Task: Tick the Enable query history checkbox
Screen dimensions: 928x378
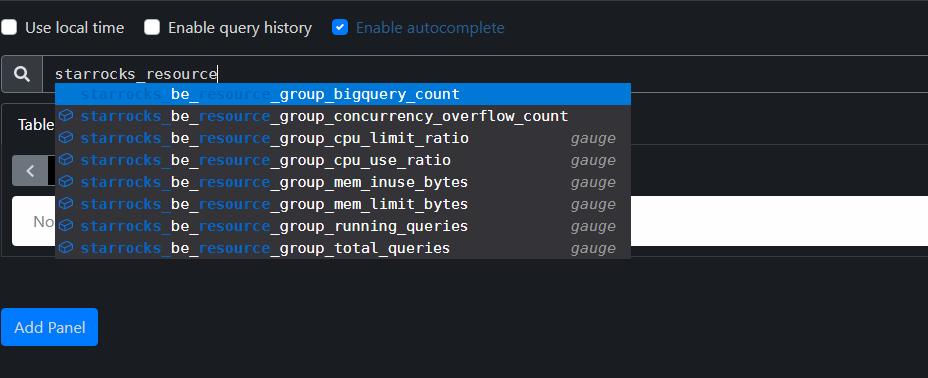Action: (152, 27)
